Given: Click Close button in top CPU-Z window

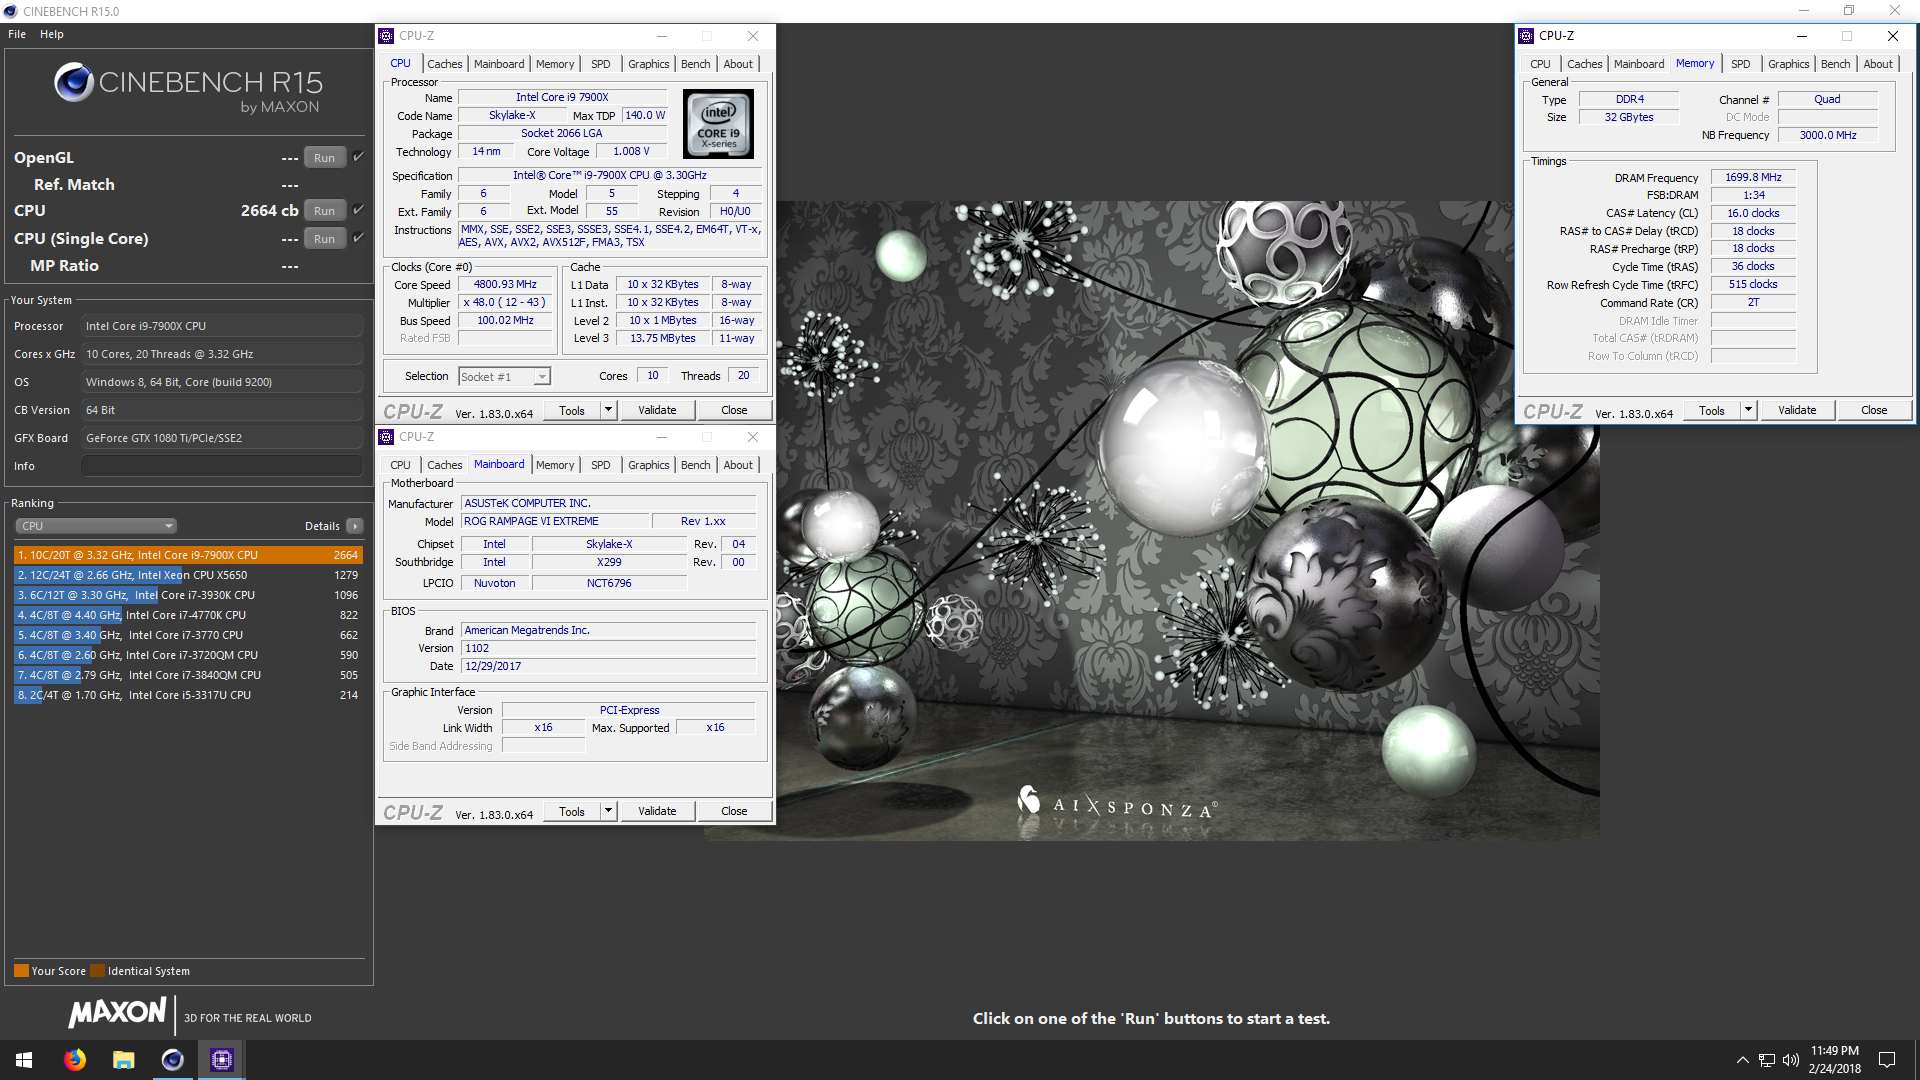Looking at the screenshot, I should 734,410.
